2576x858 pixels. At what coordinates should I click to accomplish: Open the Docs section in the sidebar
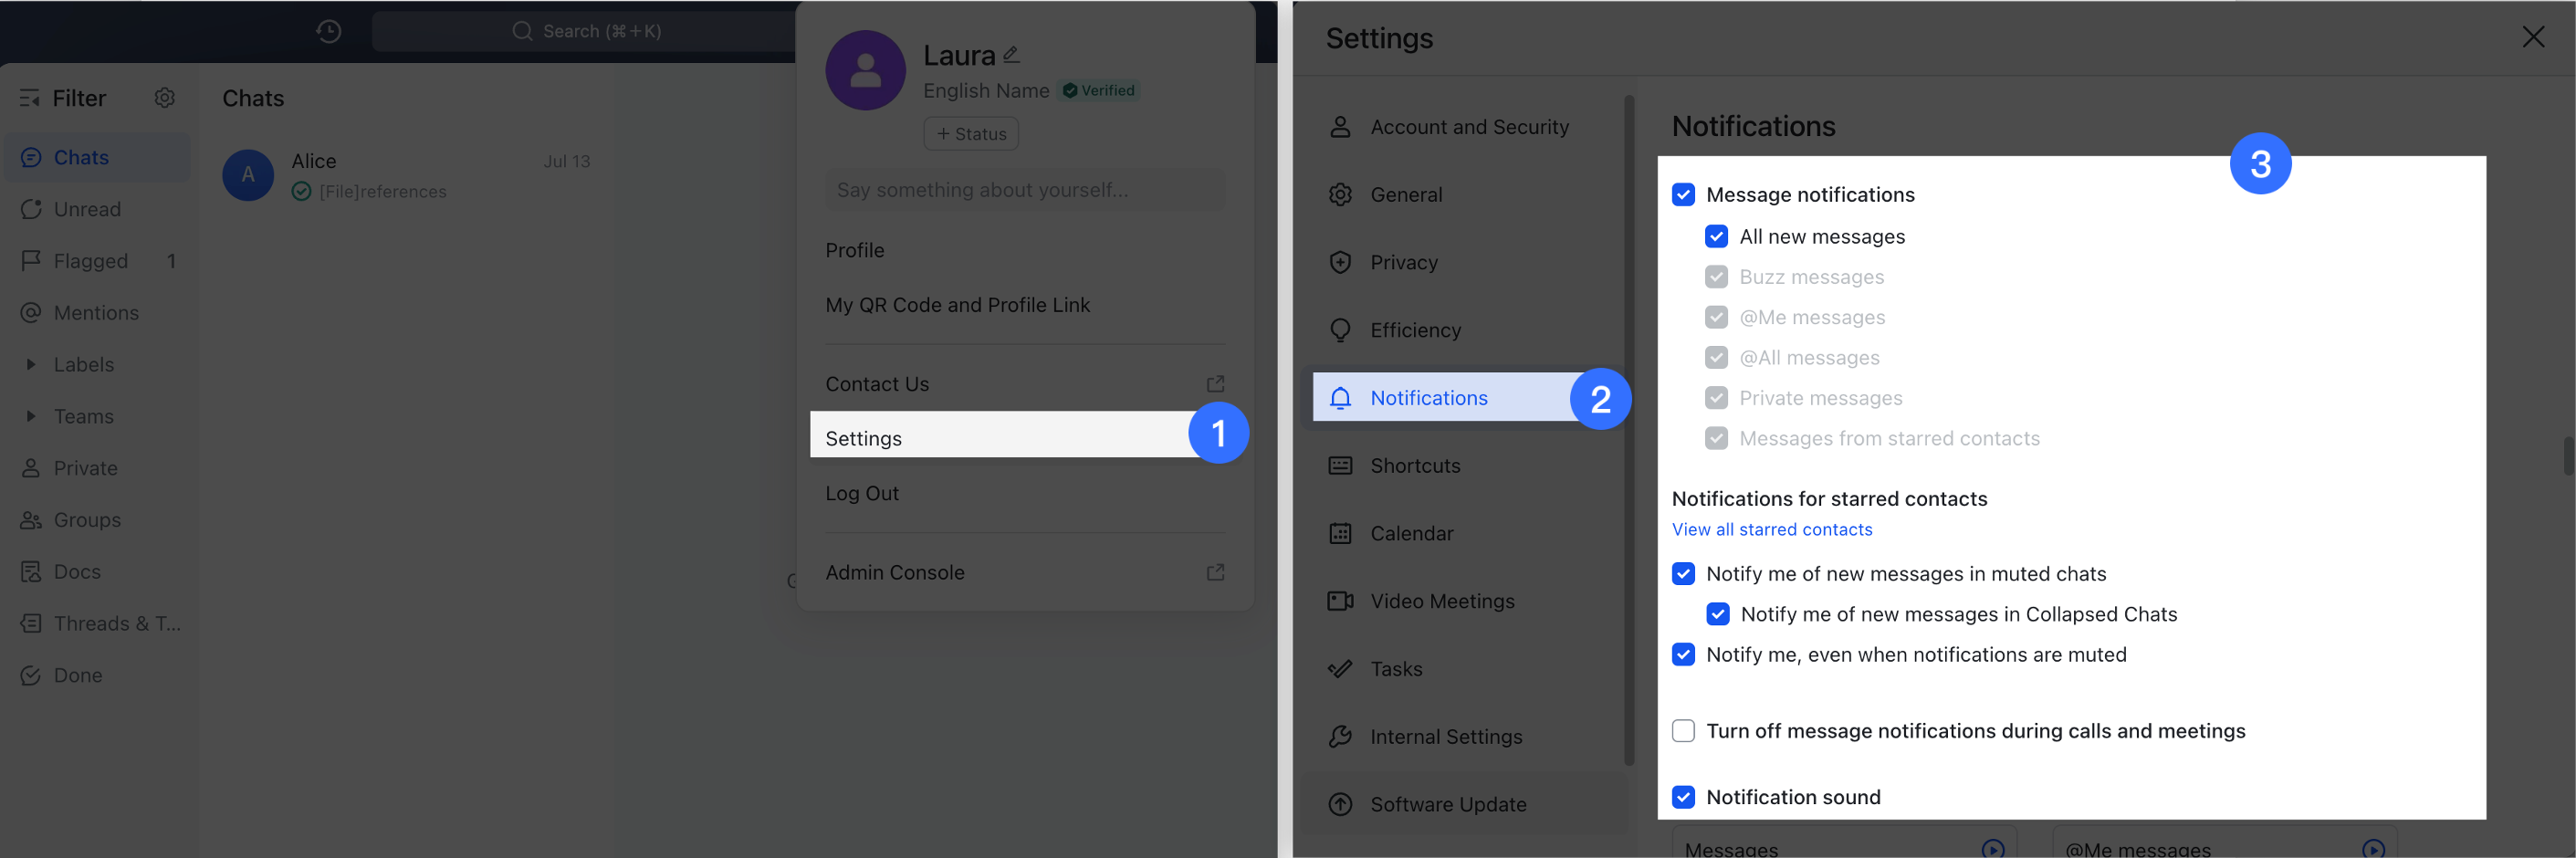[77, 571]
